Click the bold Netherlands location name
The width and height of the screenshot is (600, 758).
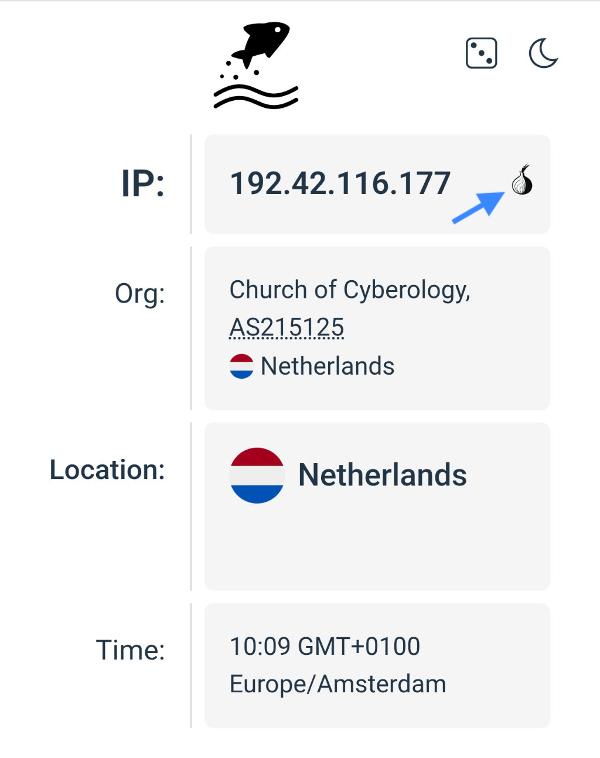pyautogui.click(x=382, y=474)
